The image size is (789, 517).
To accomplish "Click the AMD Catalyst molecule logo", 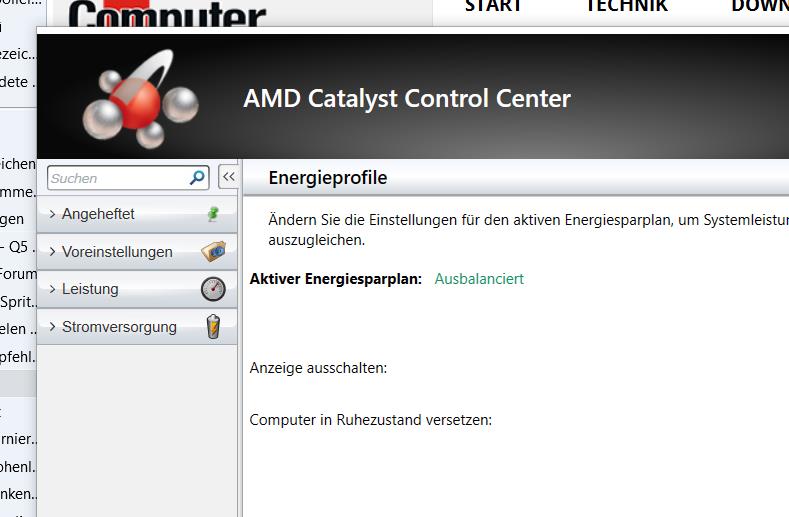I will [140, 99].
